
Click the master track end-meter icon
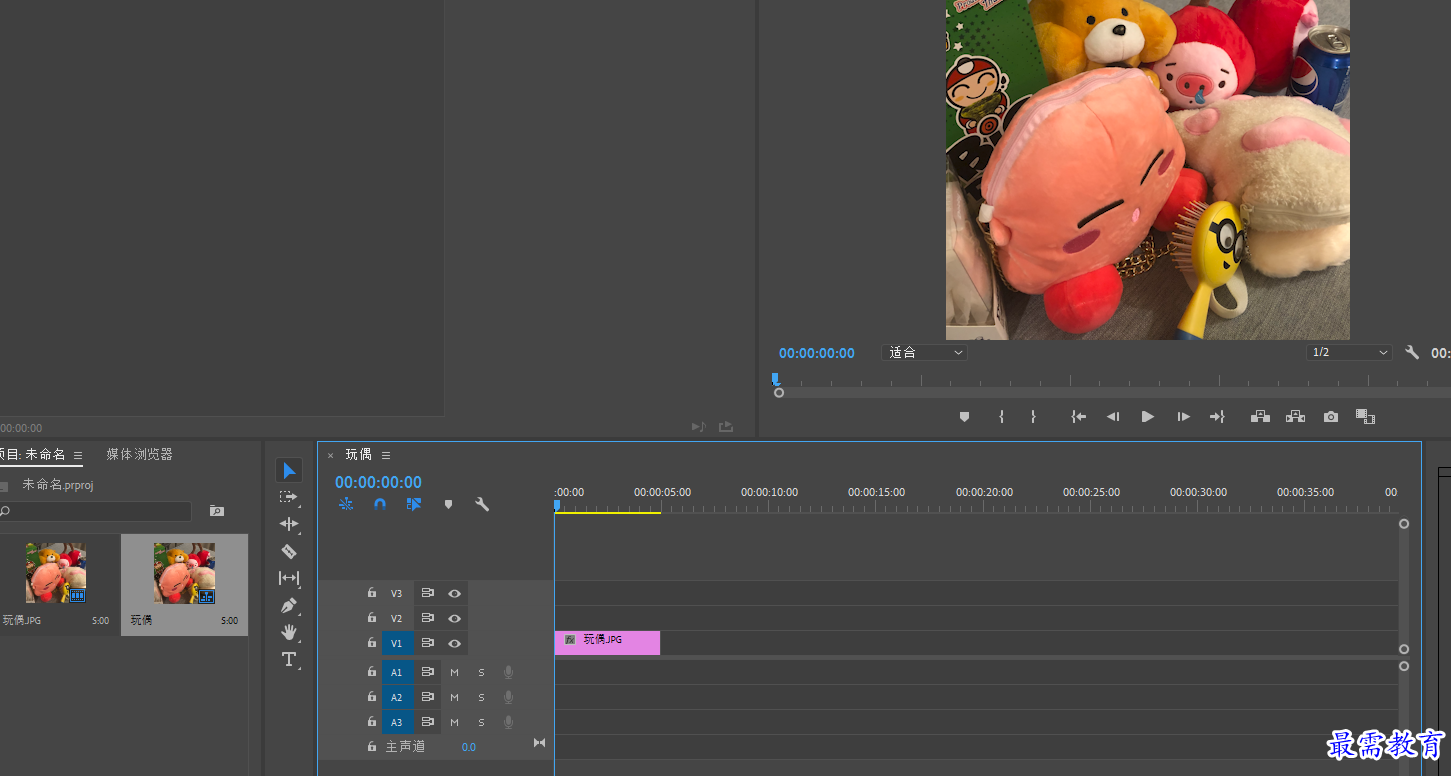click(x=539, y=743)
